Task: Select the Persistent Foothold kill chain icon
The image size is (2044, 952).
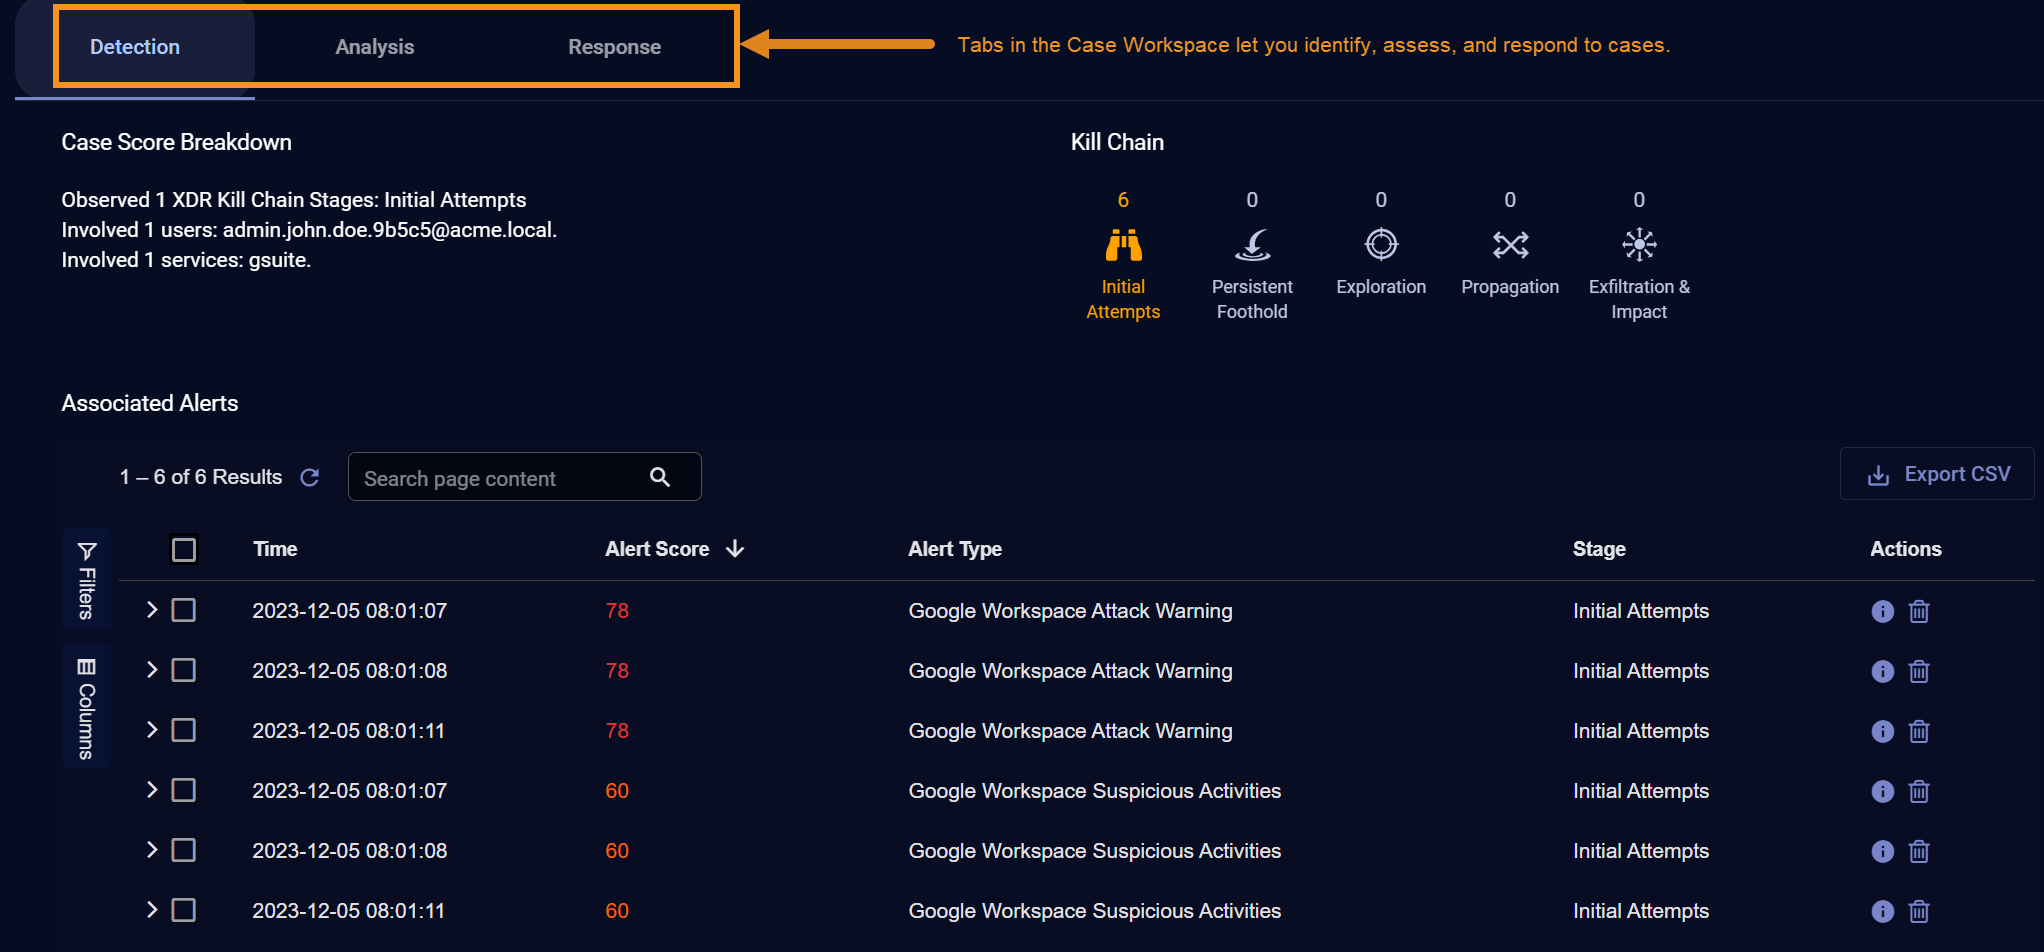Action: pyautogui.click(x=1252, y=245)
